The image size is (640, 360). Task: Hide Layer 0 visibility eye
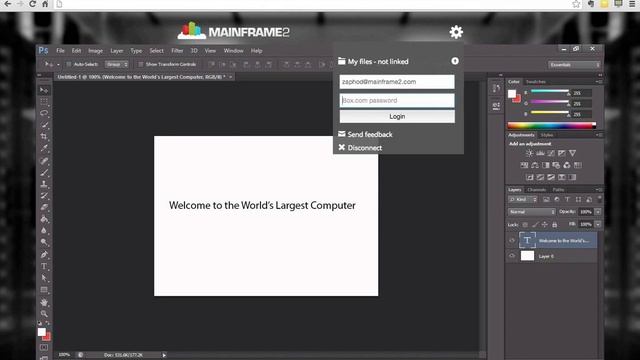coord(512,256)
